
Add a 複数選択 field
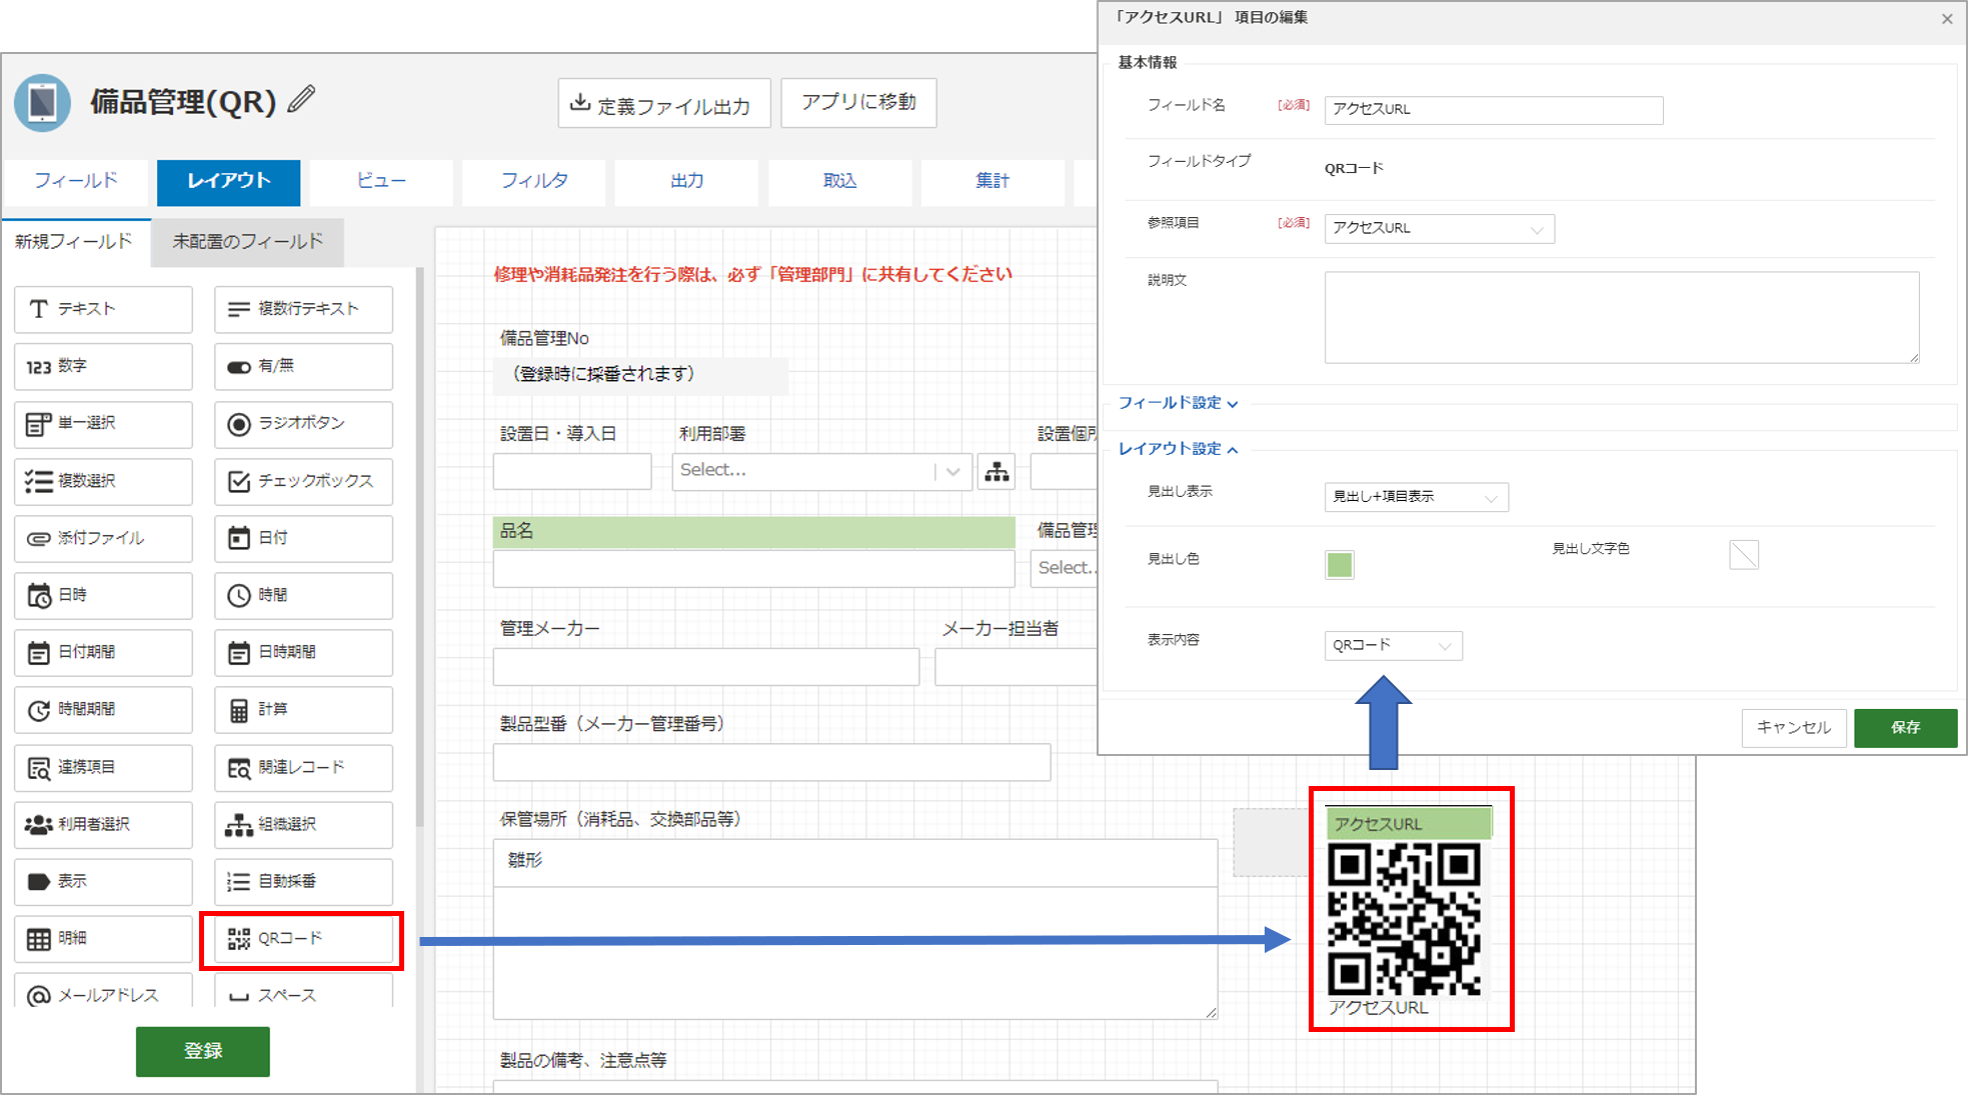(103, 481)
